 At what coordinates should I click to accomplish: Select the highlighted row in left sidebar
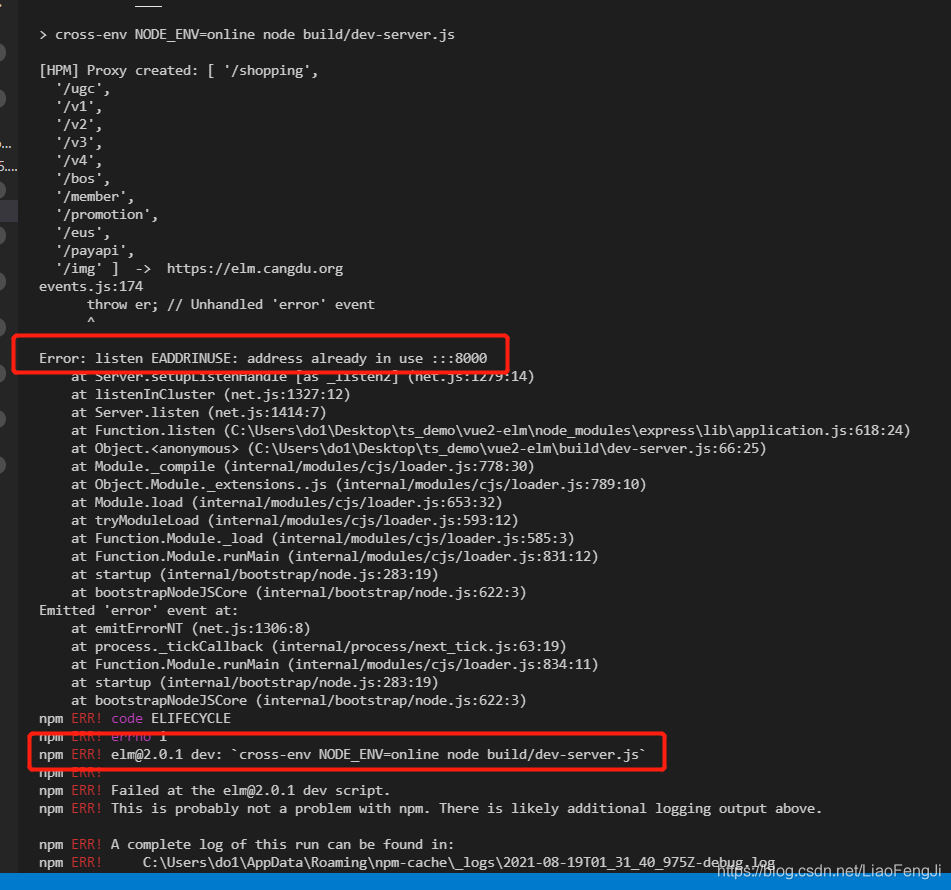coord(9,210)
